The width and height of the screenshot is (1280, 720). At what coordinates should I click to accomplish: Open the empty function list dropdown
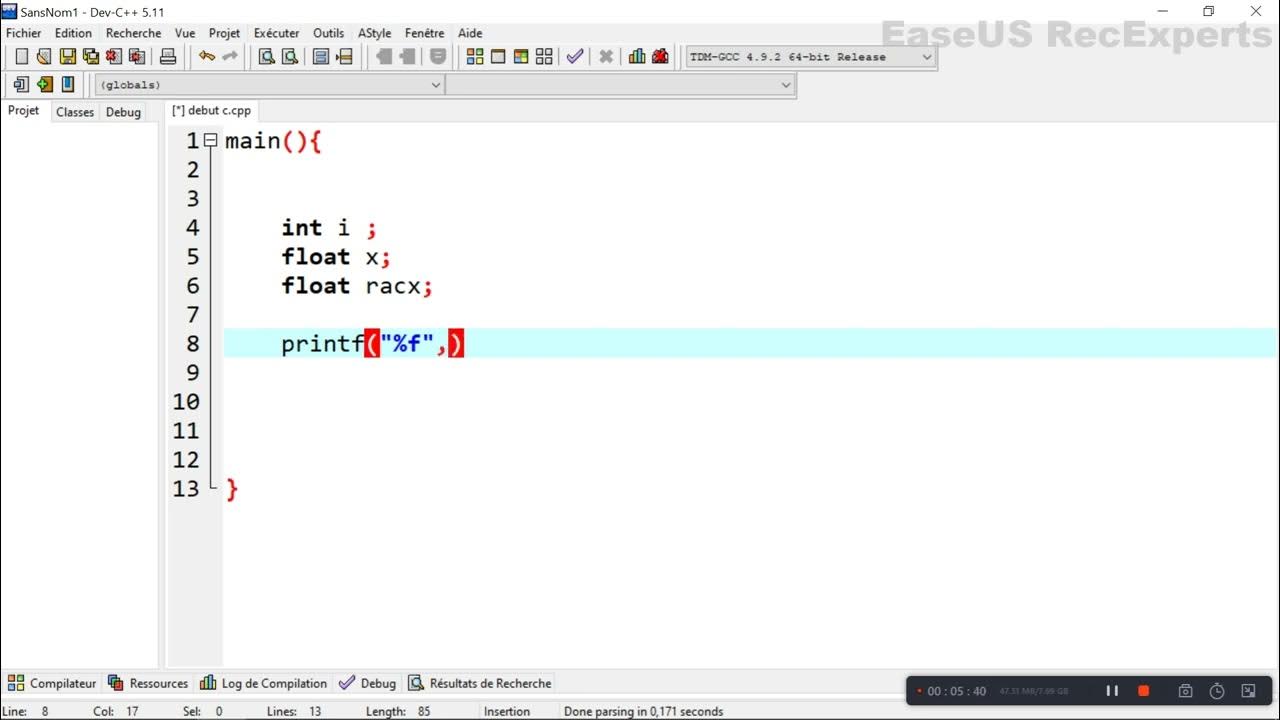coord(620,85)
